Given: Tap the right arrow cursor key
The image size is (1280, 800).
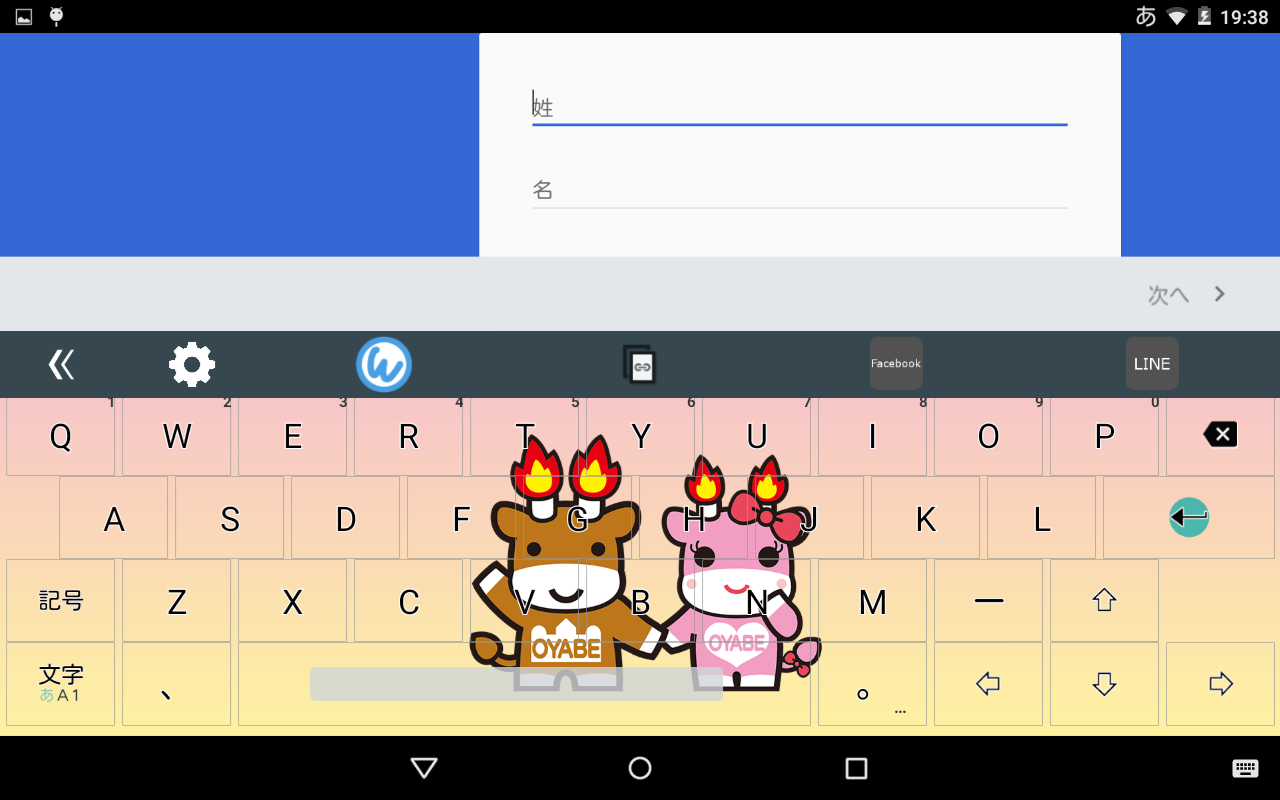Looking at the screenshot, I should [x=1220, y=684].
